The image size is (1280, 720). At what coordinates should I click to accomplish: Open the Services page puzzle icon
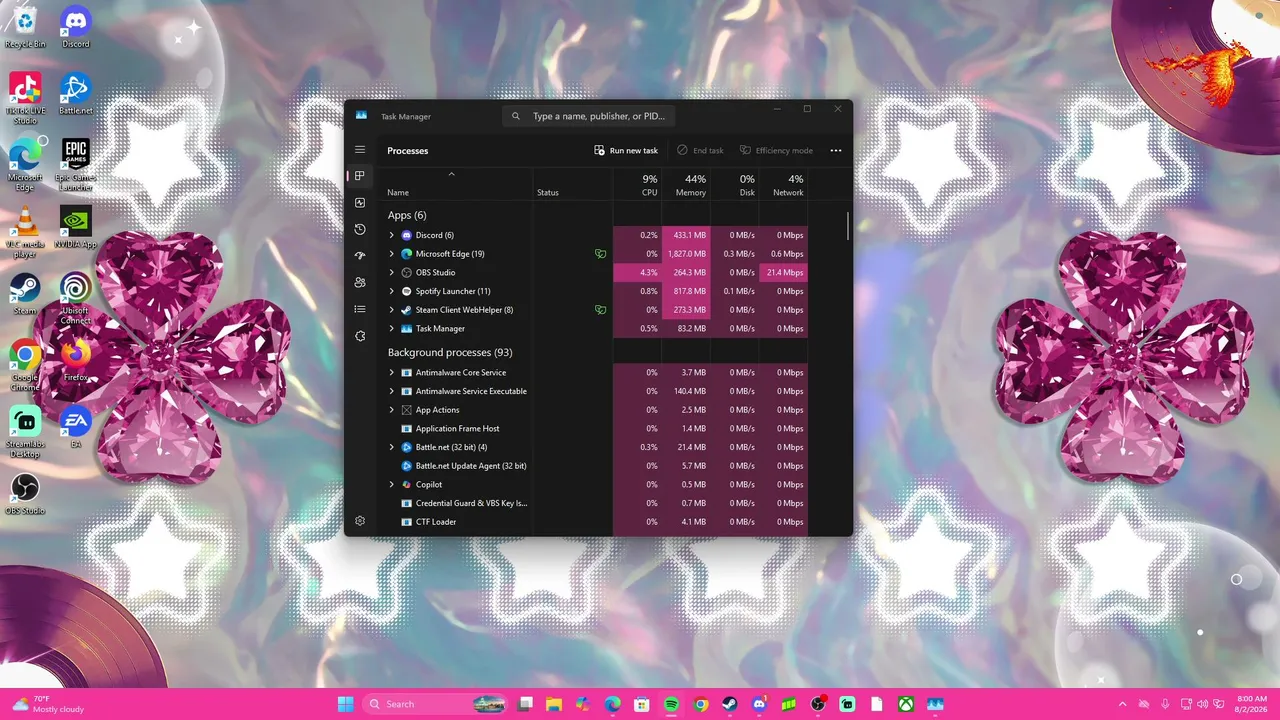[360, 336]
